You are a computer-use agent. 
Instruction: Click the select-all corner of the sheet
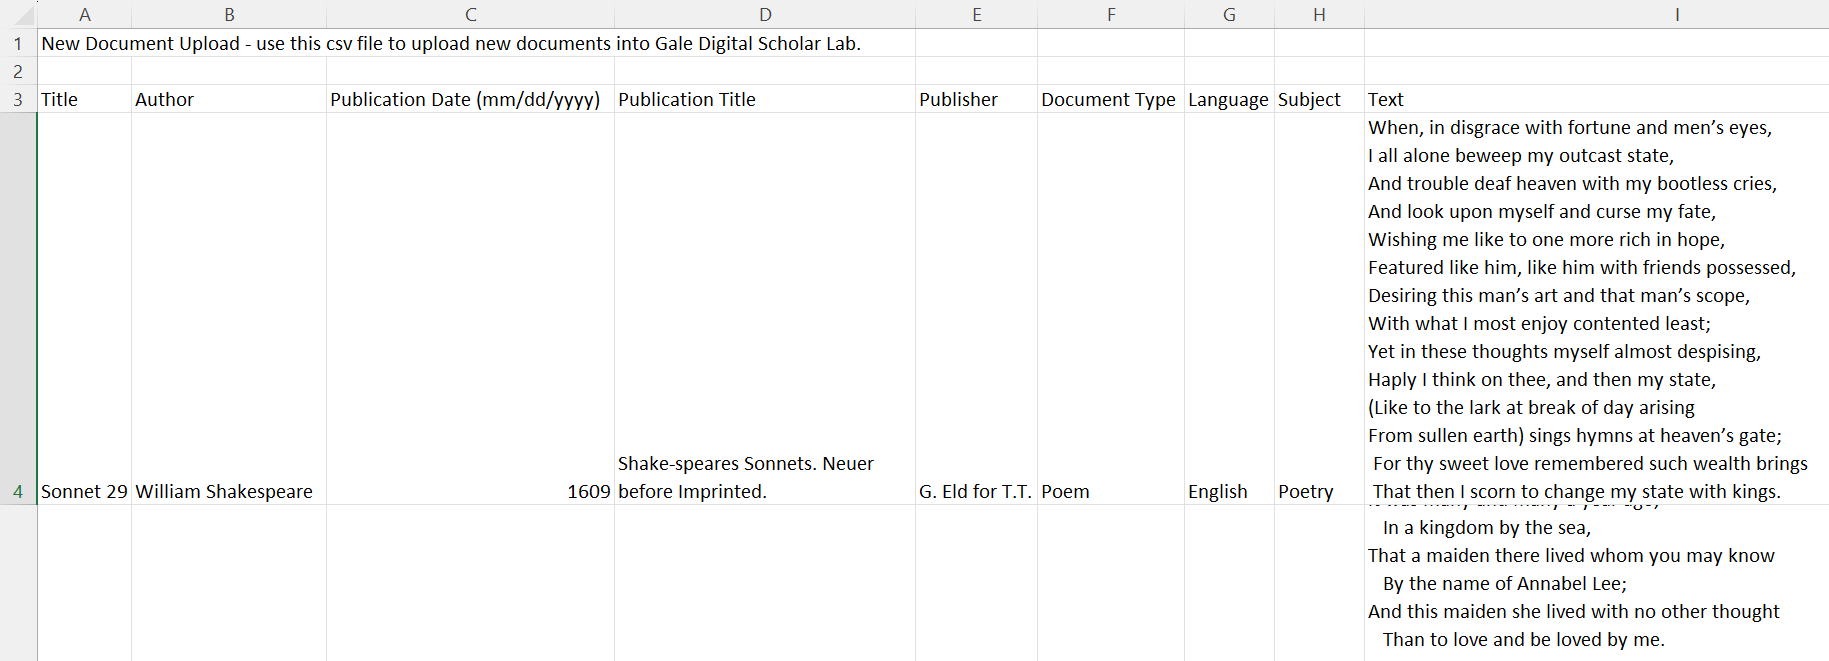coord(18,14)
